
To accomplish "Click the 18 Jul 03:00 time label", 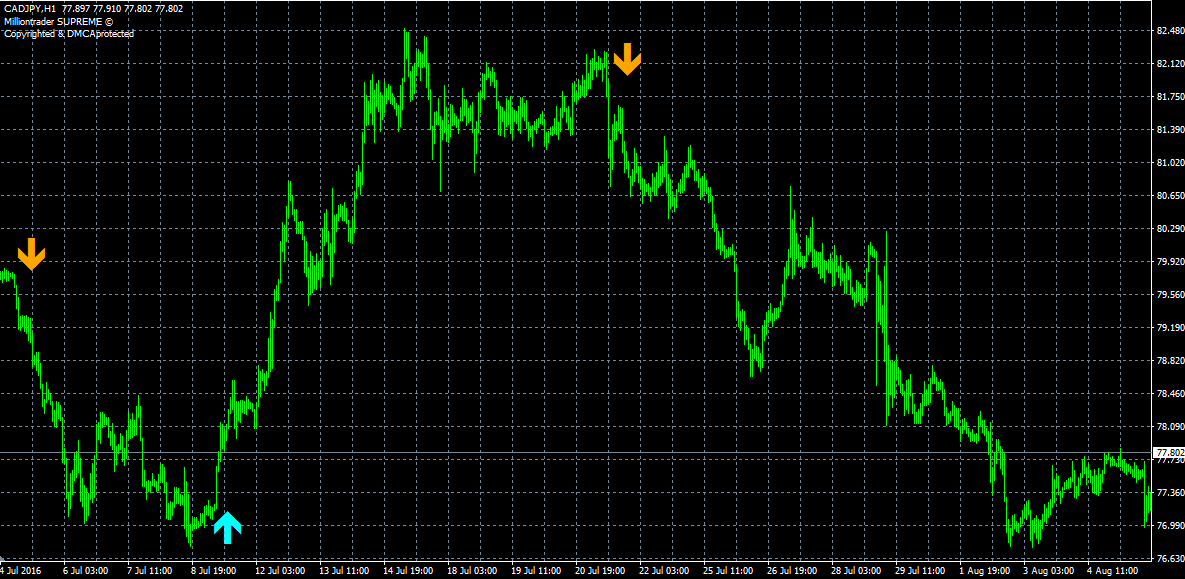I will tap(473, 571).
